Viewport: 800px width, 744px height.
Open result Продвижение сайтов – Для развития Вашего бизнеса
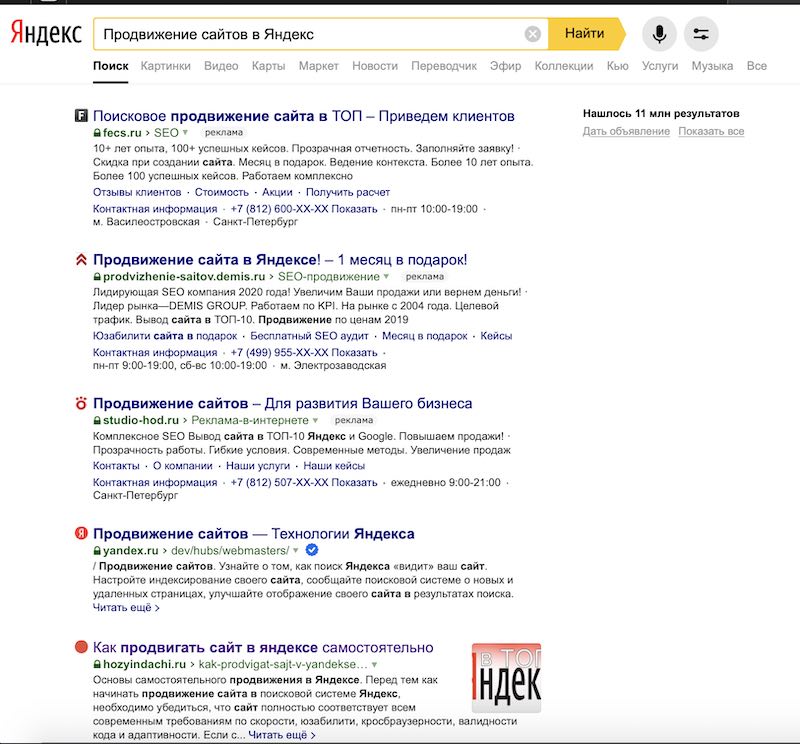pos(282,404)
